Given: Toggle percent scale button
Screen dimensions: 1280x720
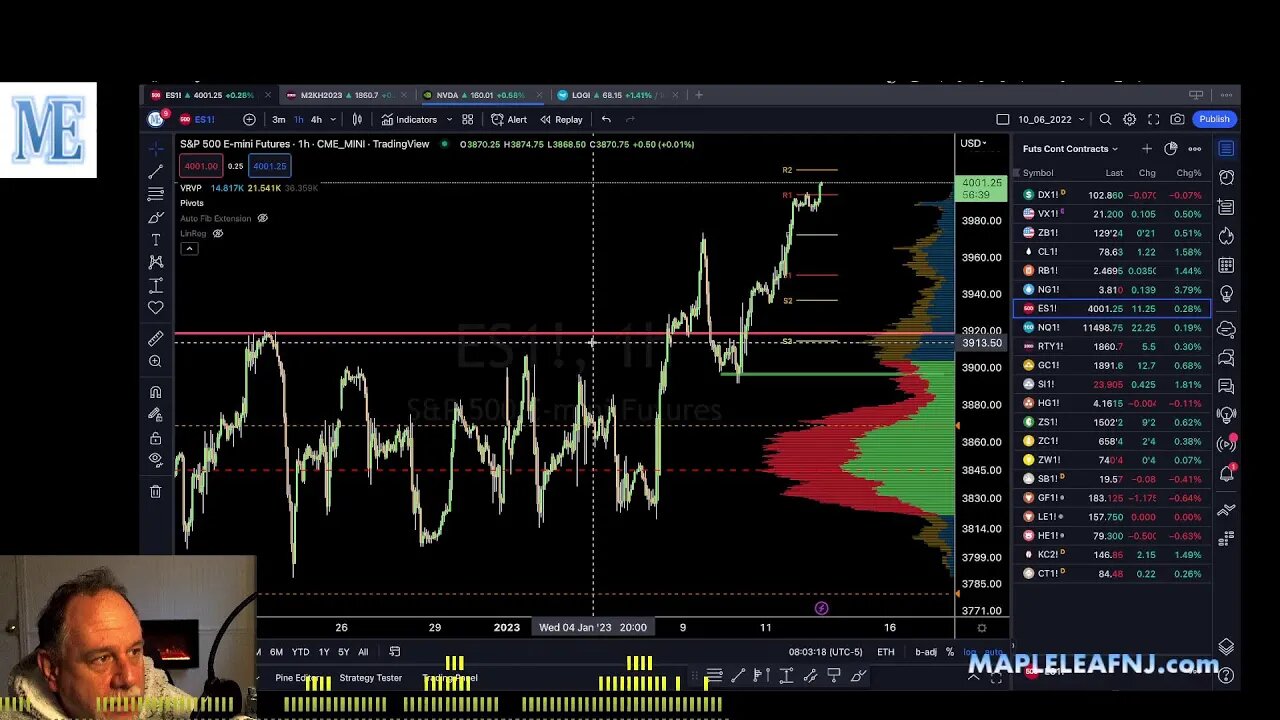Looking at the screenshot, I should coord(950,652).
